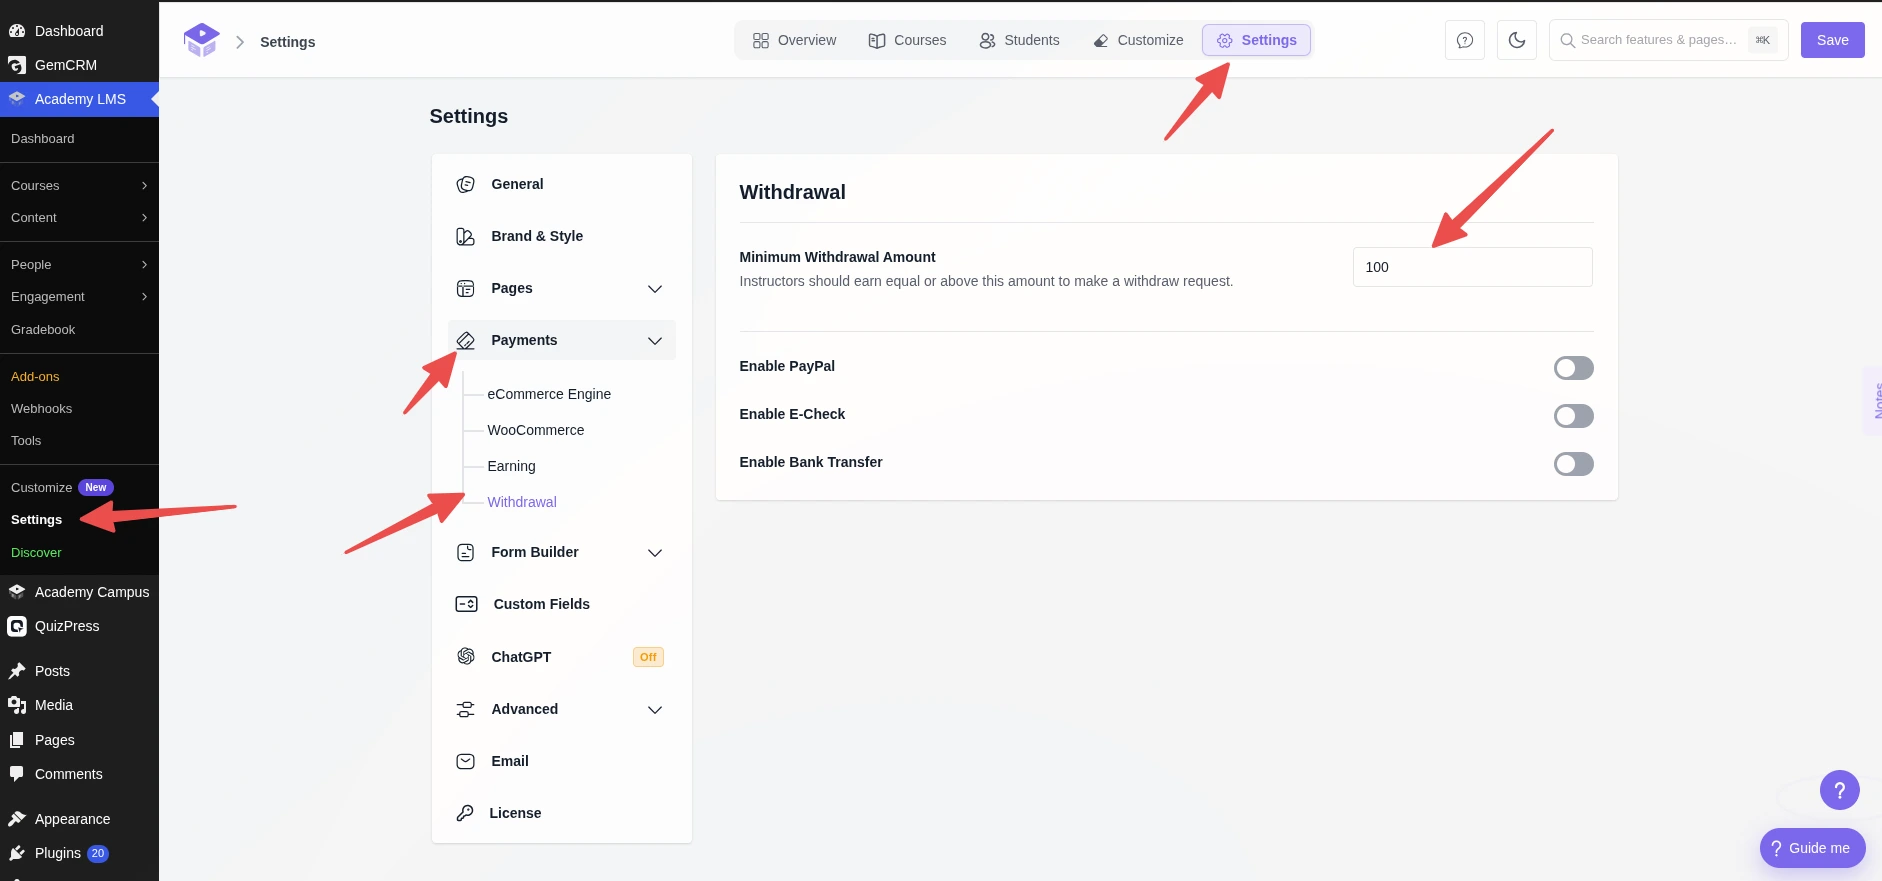Open Add-ons in the Academy LMS sidebar
The width and height of the screenshot is (1882, 881).
(x=35, y=377)
